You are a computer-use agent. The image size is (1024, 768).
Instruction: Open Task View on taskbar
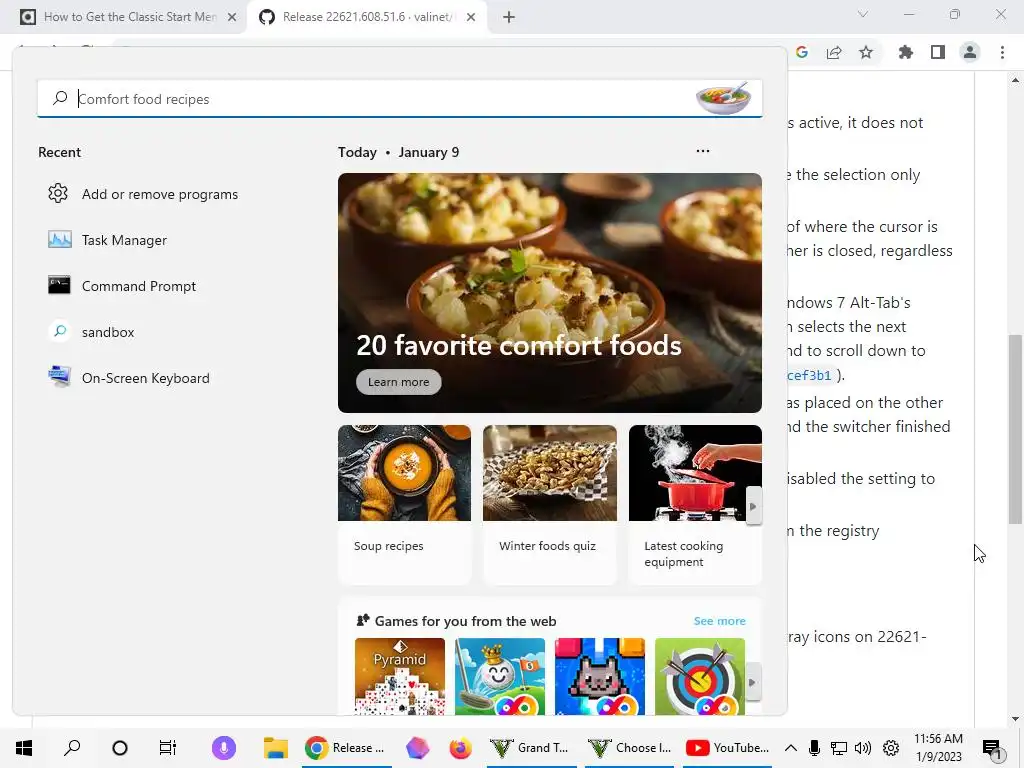[x=168, y=748]
